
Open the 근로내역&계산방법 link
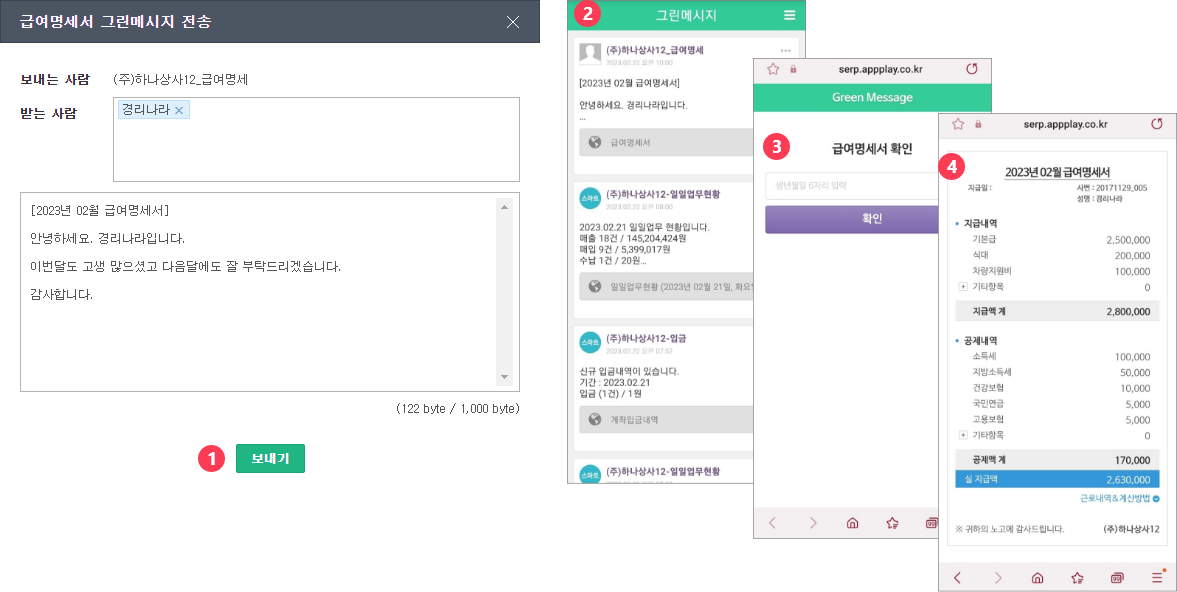[1119, 498]
